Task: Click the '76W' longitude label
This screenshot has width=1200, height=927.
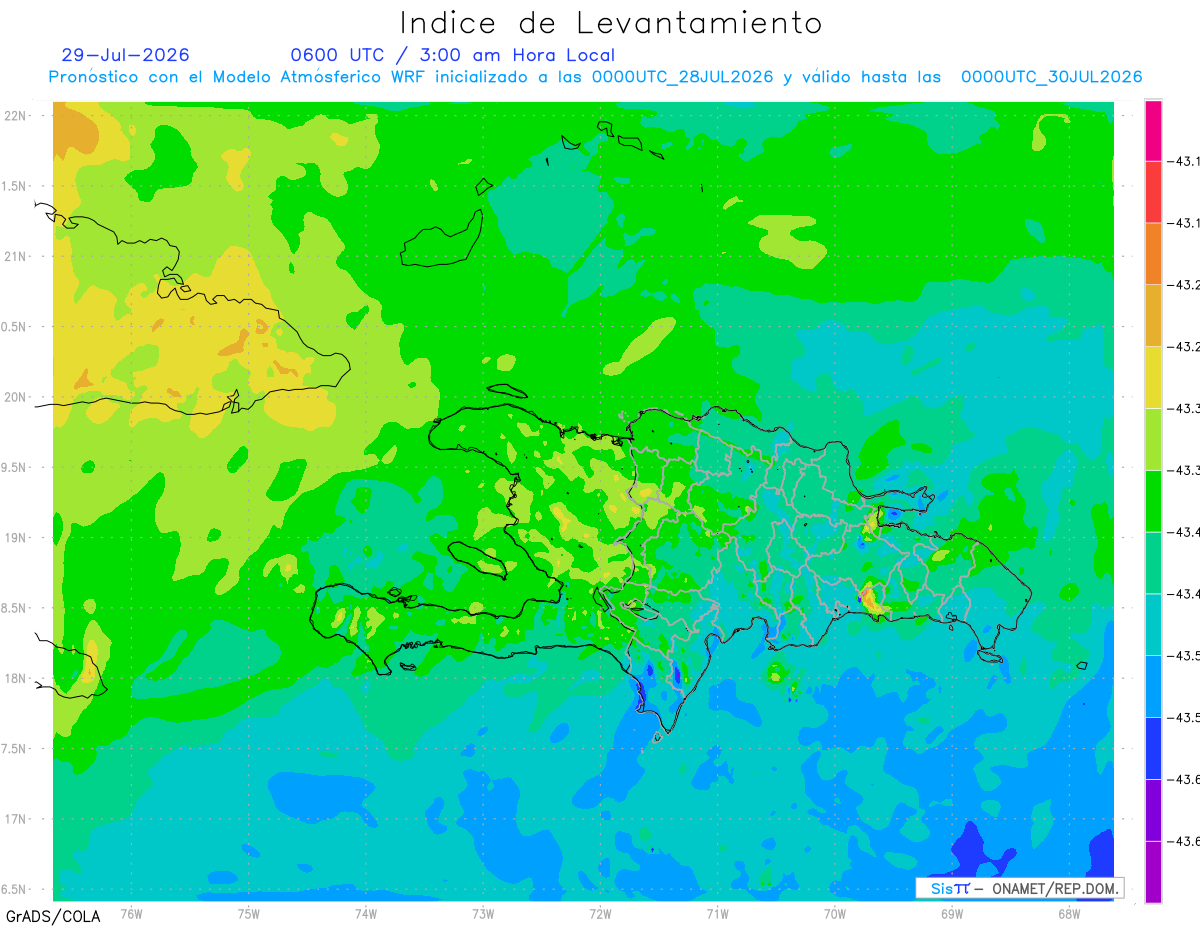Action: coord(131,913)
